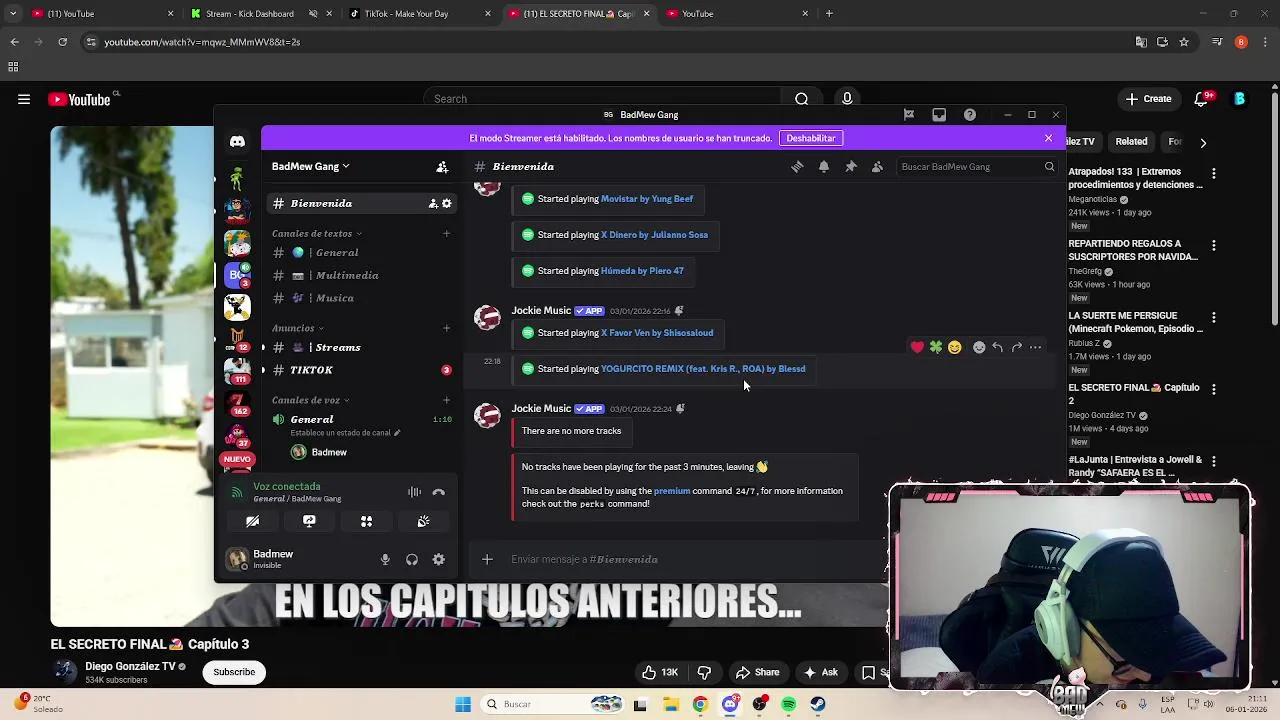Open options for Atrapados! 133 video
This screenshot has height=720, width=1280.
[x=1214, y=174]
